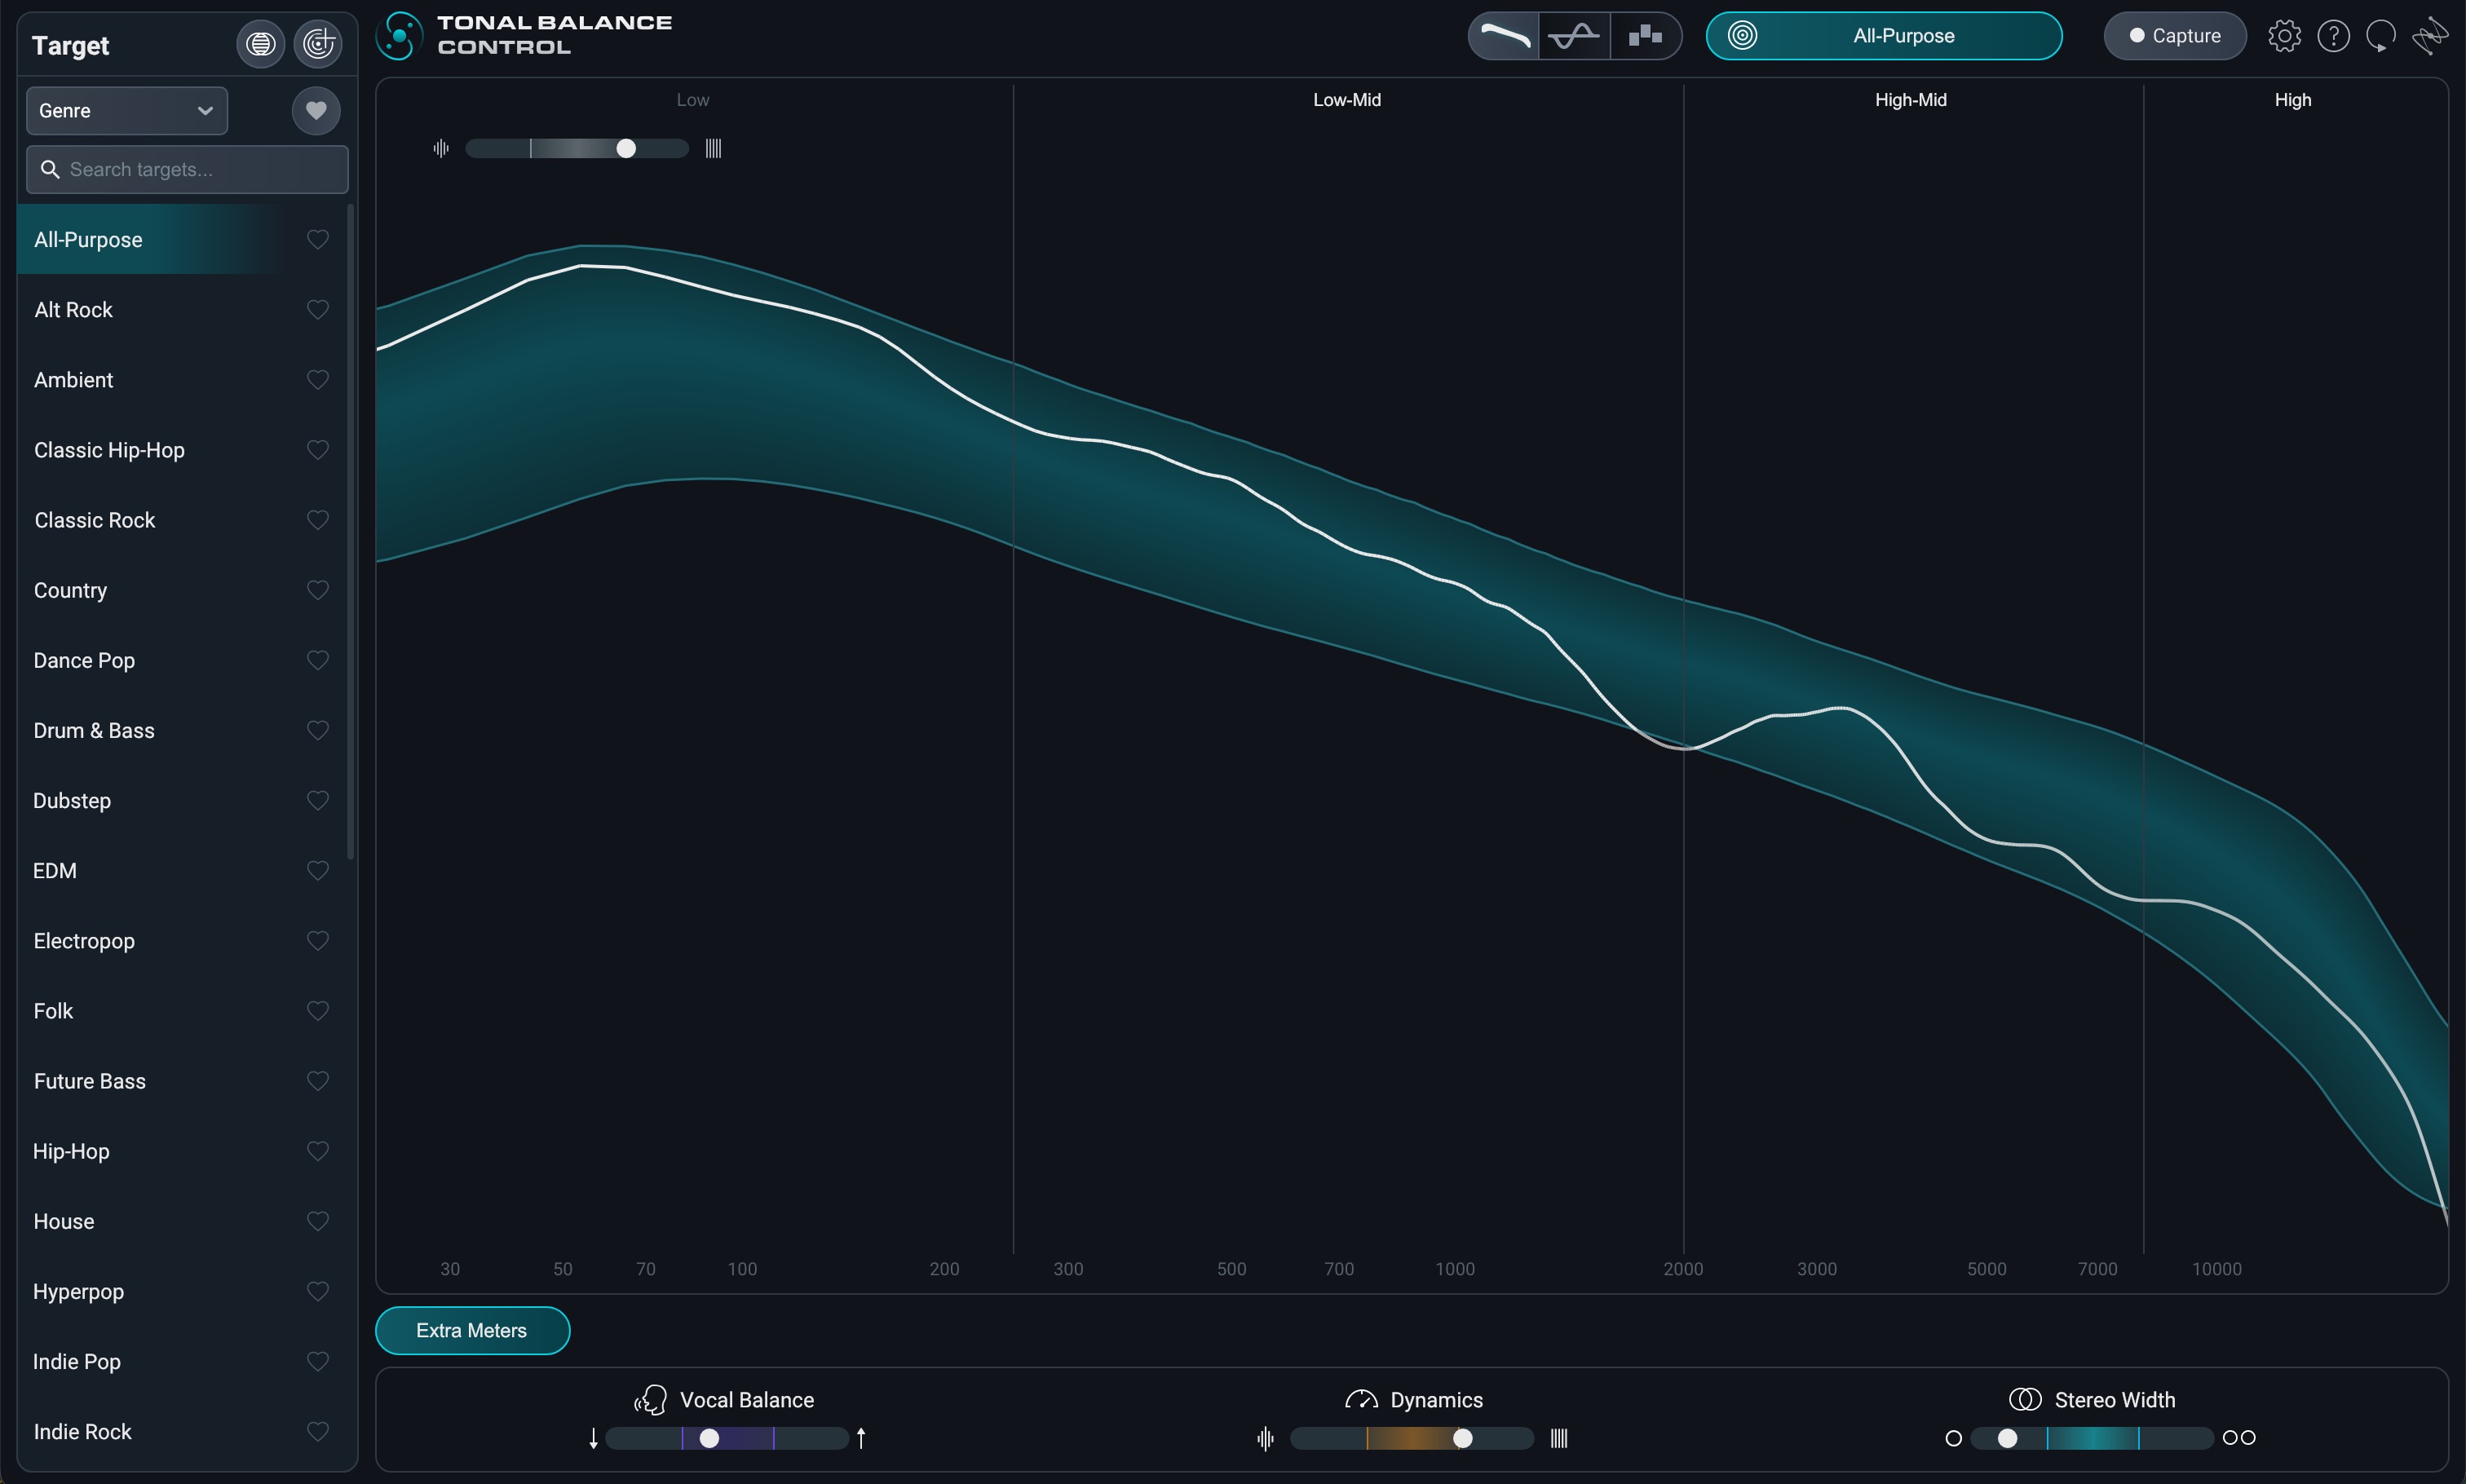Open settings with the gear icon

(2284, 36)
